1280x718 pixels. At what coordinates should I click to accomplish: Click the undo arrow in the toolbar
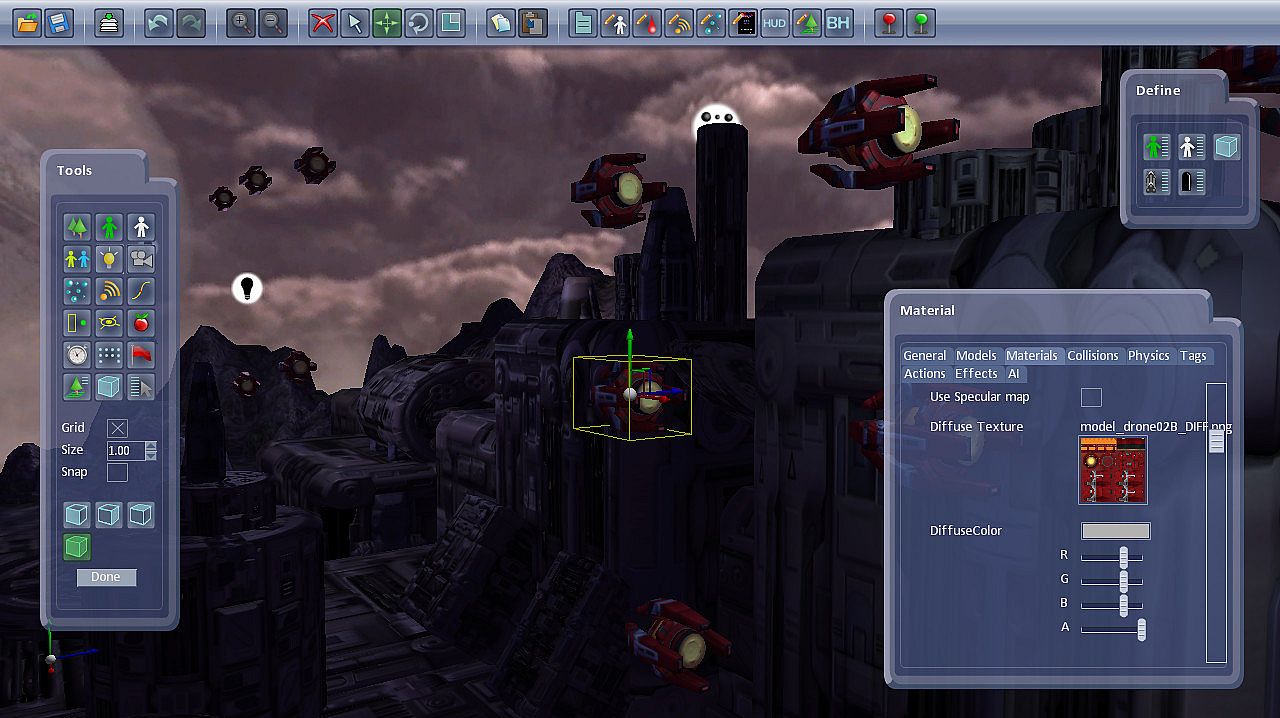(x=158, y=23)
